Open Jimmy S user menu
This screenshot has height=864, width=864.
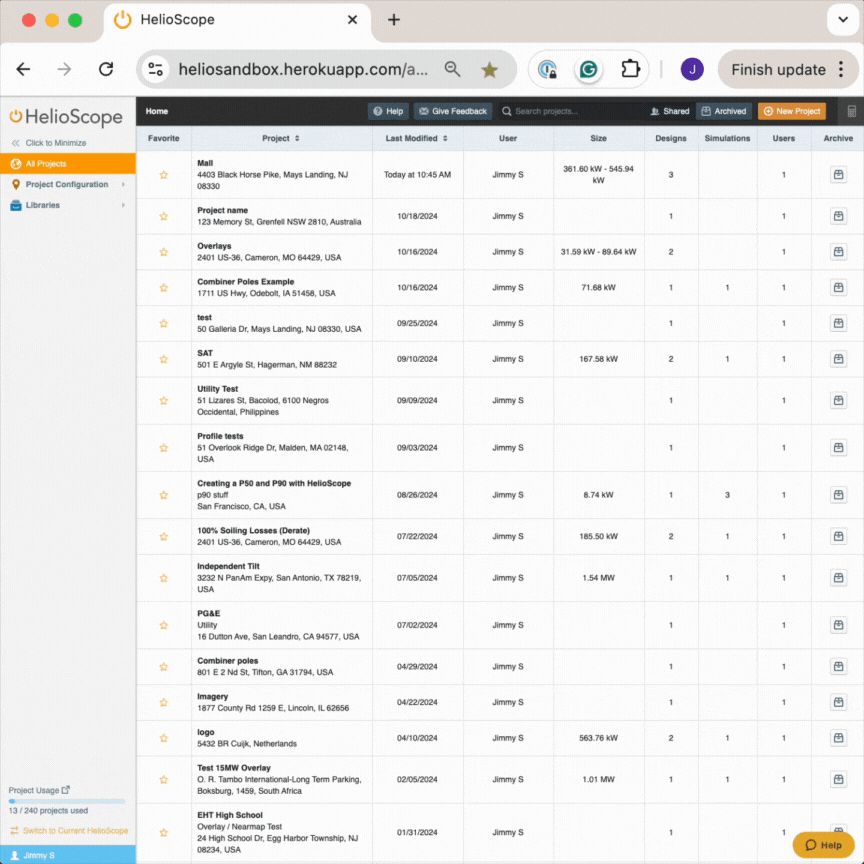(x=68, y=855)
